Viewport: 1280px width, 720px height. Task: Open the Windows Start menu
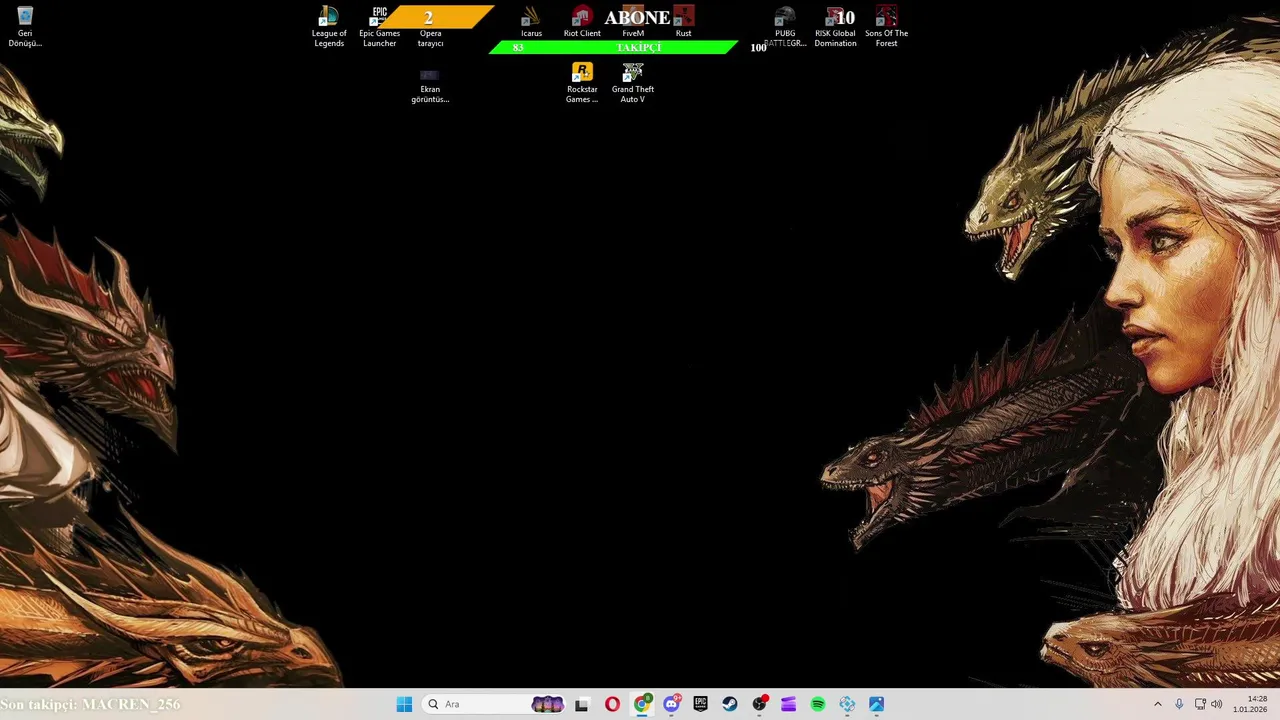point(404,704)
